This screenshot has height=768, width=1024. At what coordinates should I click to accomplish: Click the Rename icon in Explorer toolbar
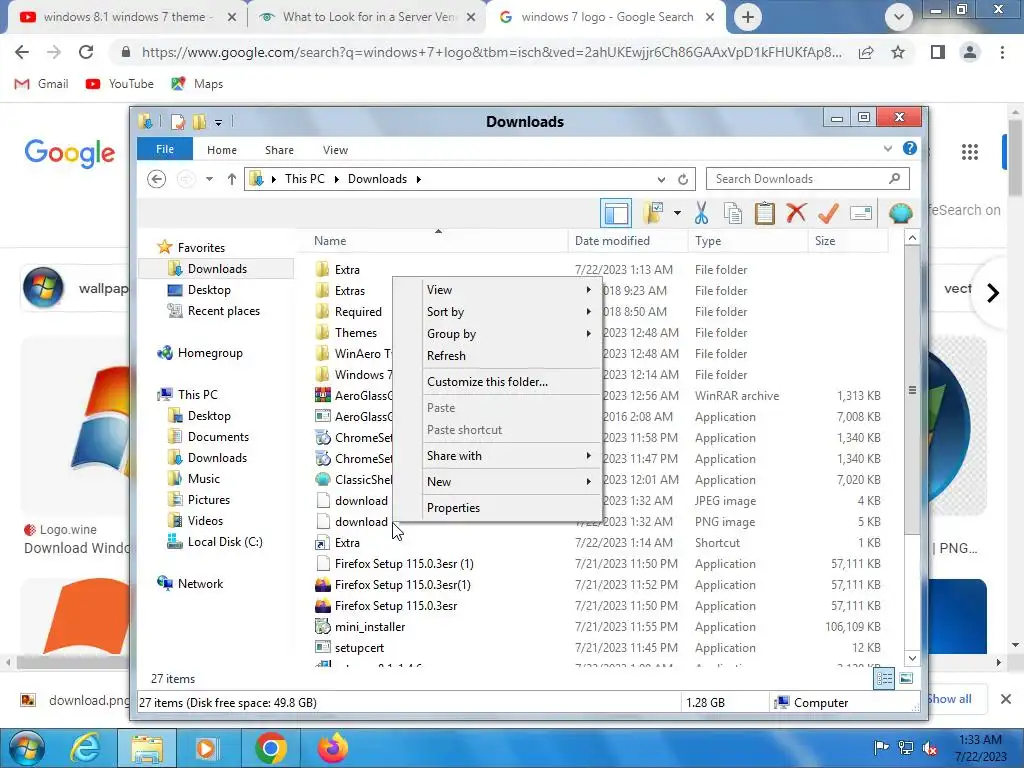861,213
